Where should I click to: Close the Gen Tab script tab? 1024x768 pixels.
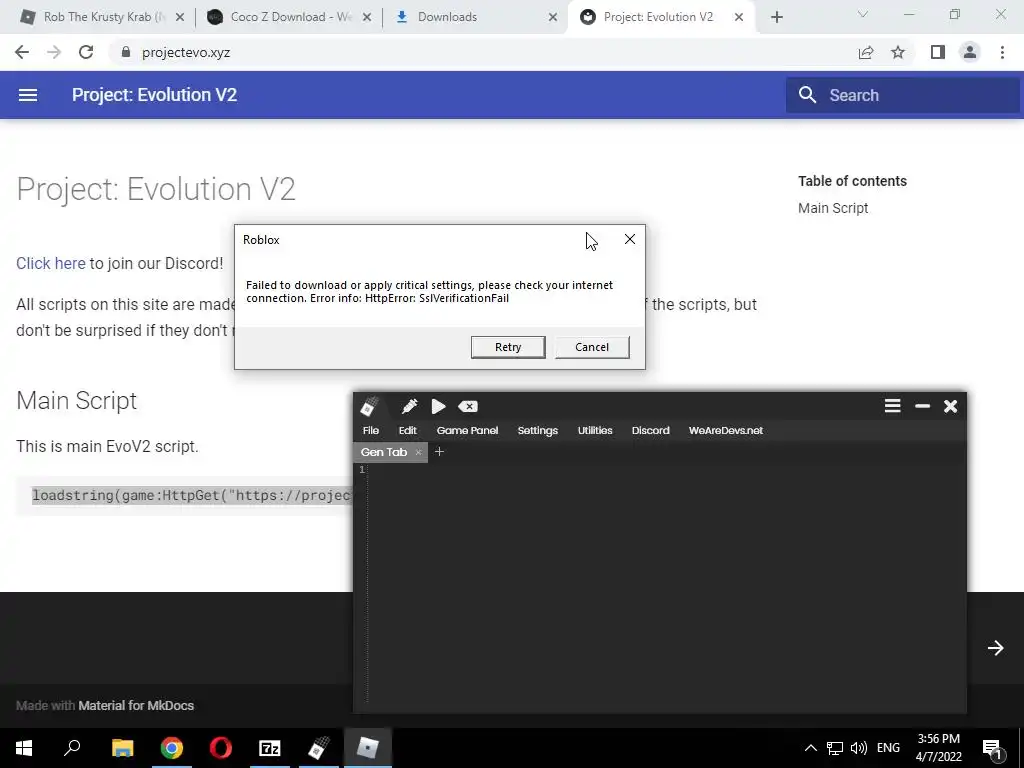tap(419, 452)
